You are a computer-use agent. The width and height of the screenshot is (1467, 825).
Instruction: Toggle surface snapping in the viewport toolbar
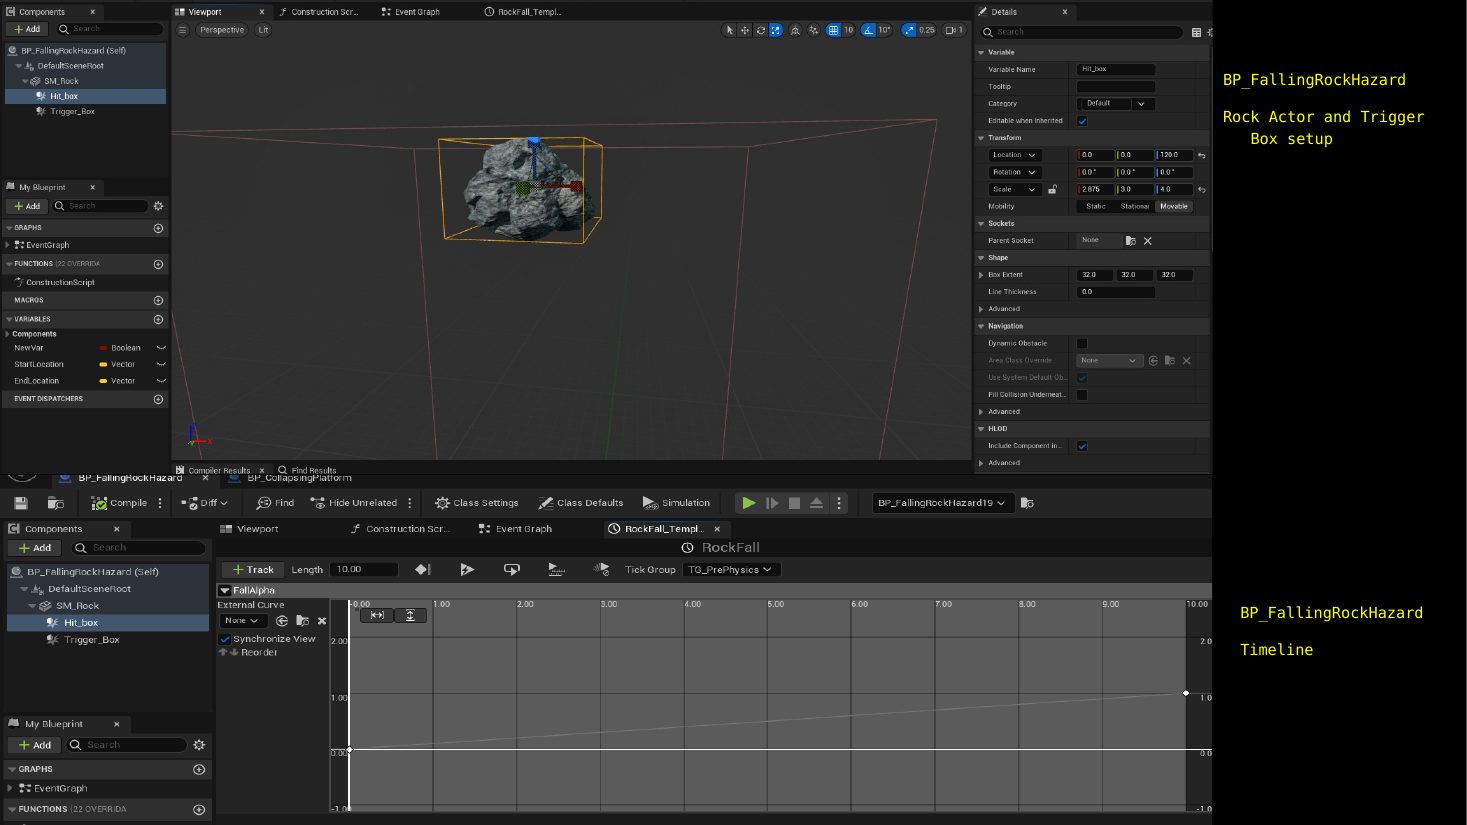point(813,30)
